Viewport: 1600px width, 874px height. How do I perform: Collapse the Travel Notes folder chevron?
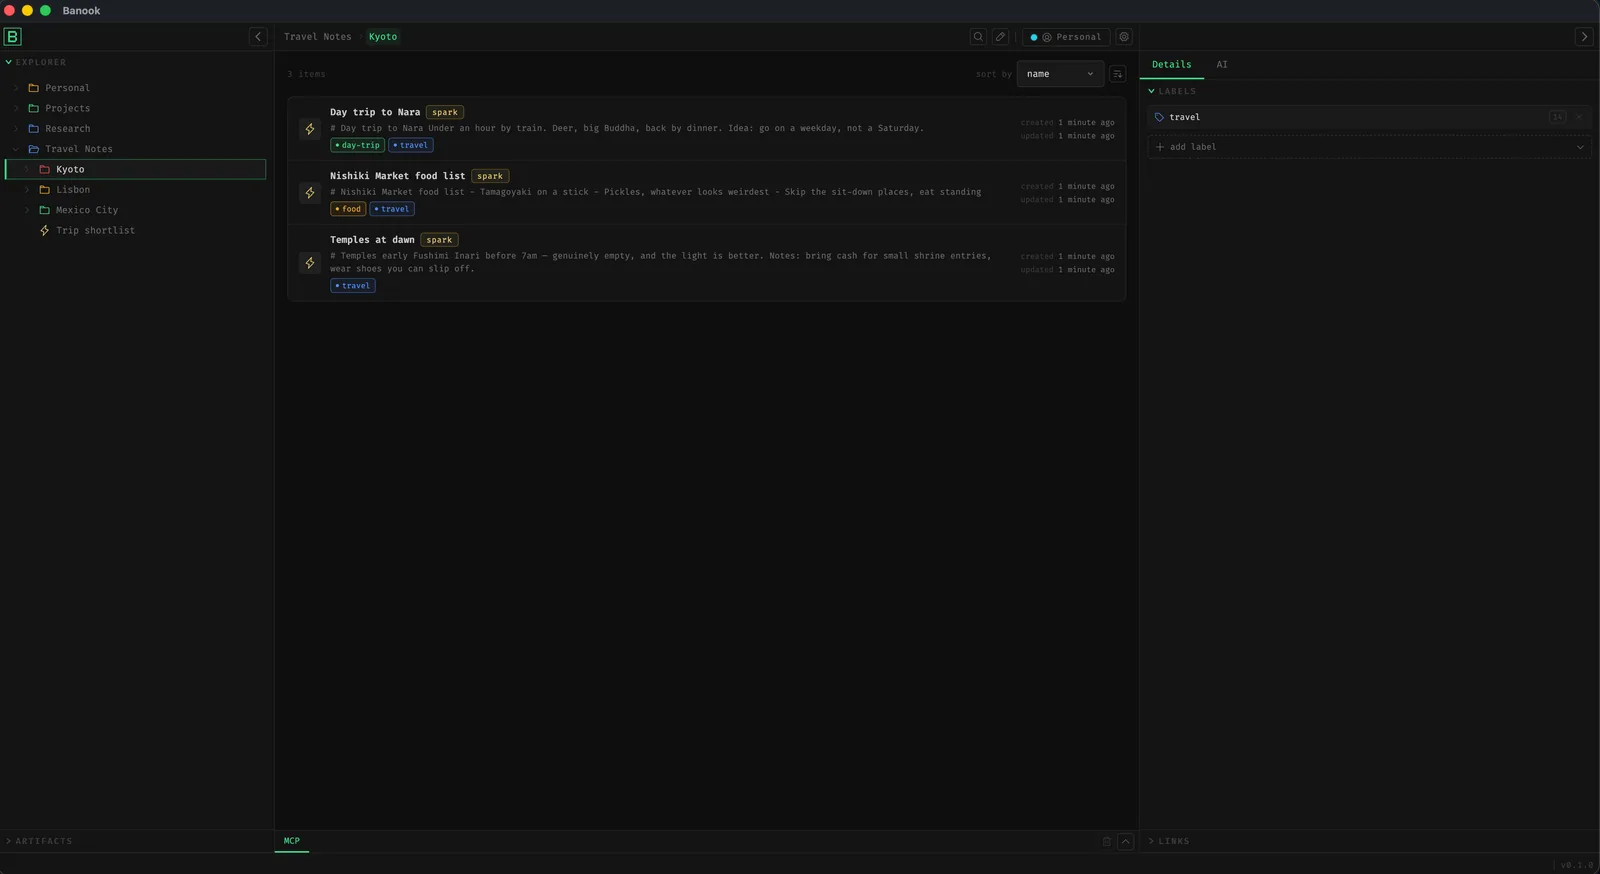point(16,149)
